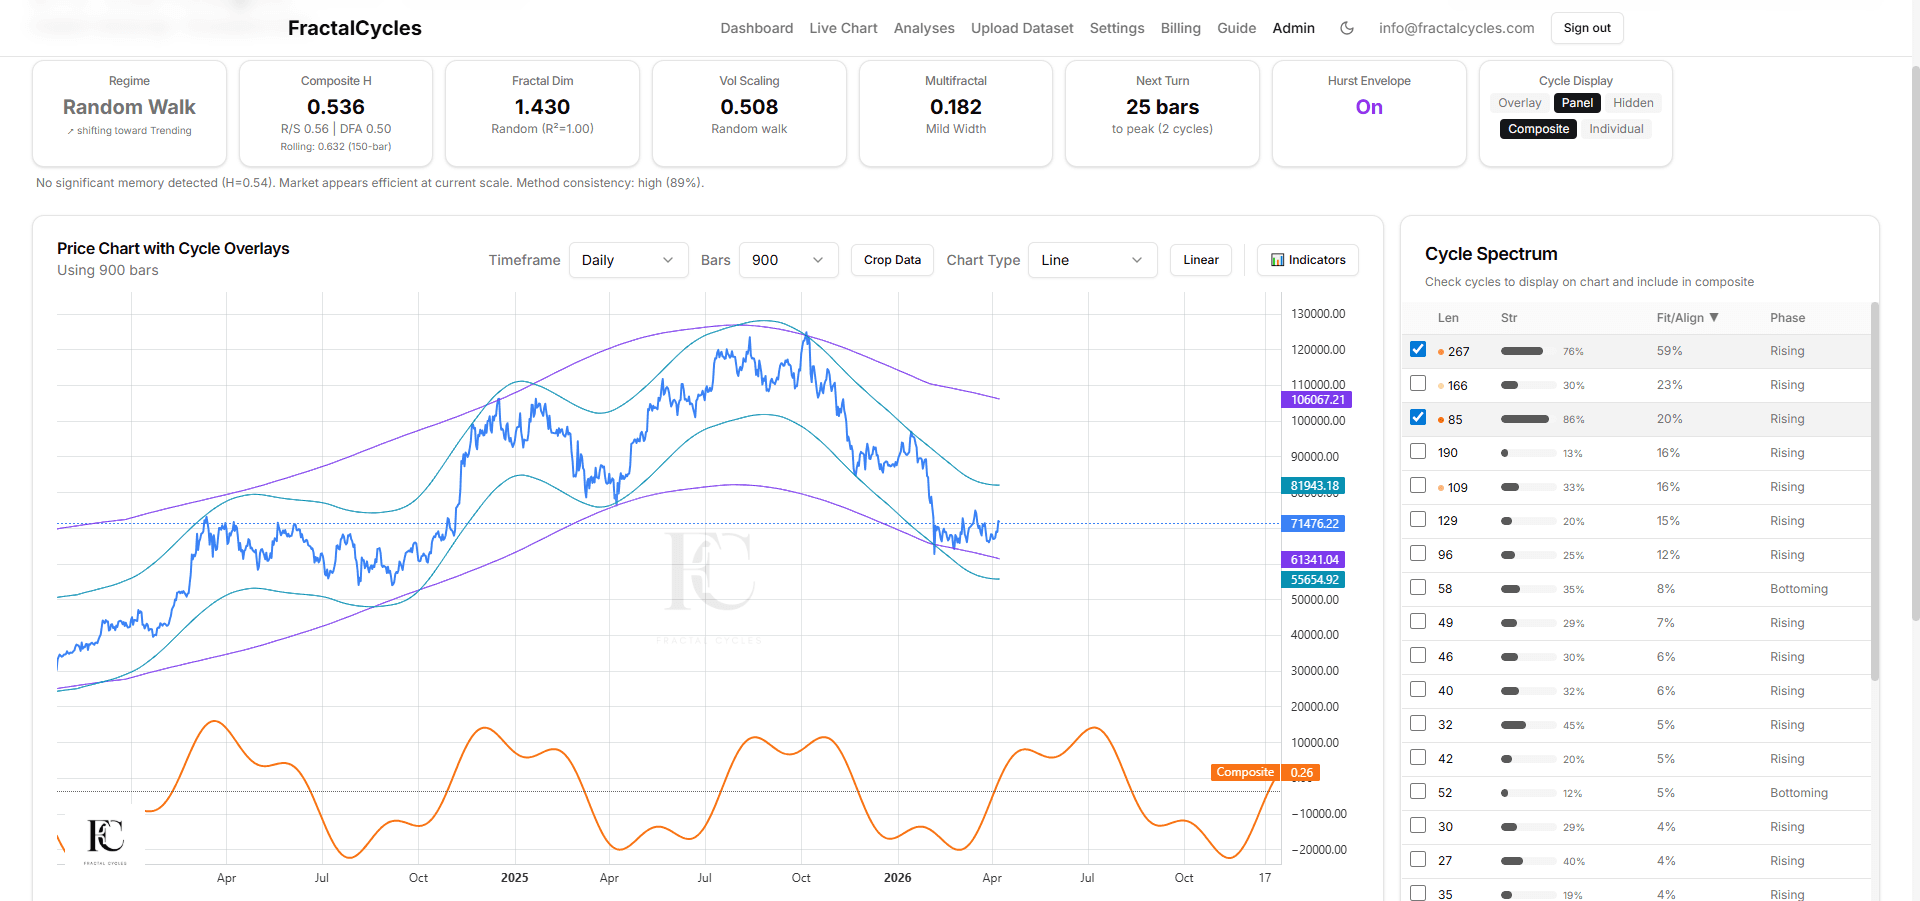Open the Indicators panel
This screenshot has width=1920, height=901.
click(x=1307, y=260)
